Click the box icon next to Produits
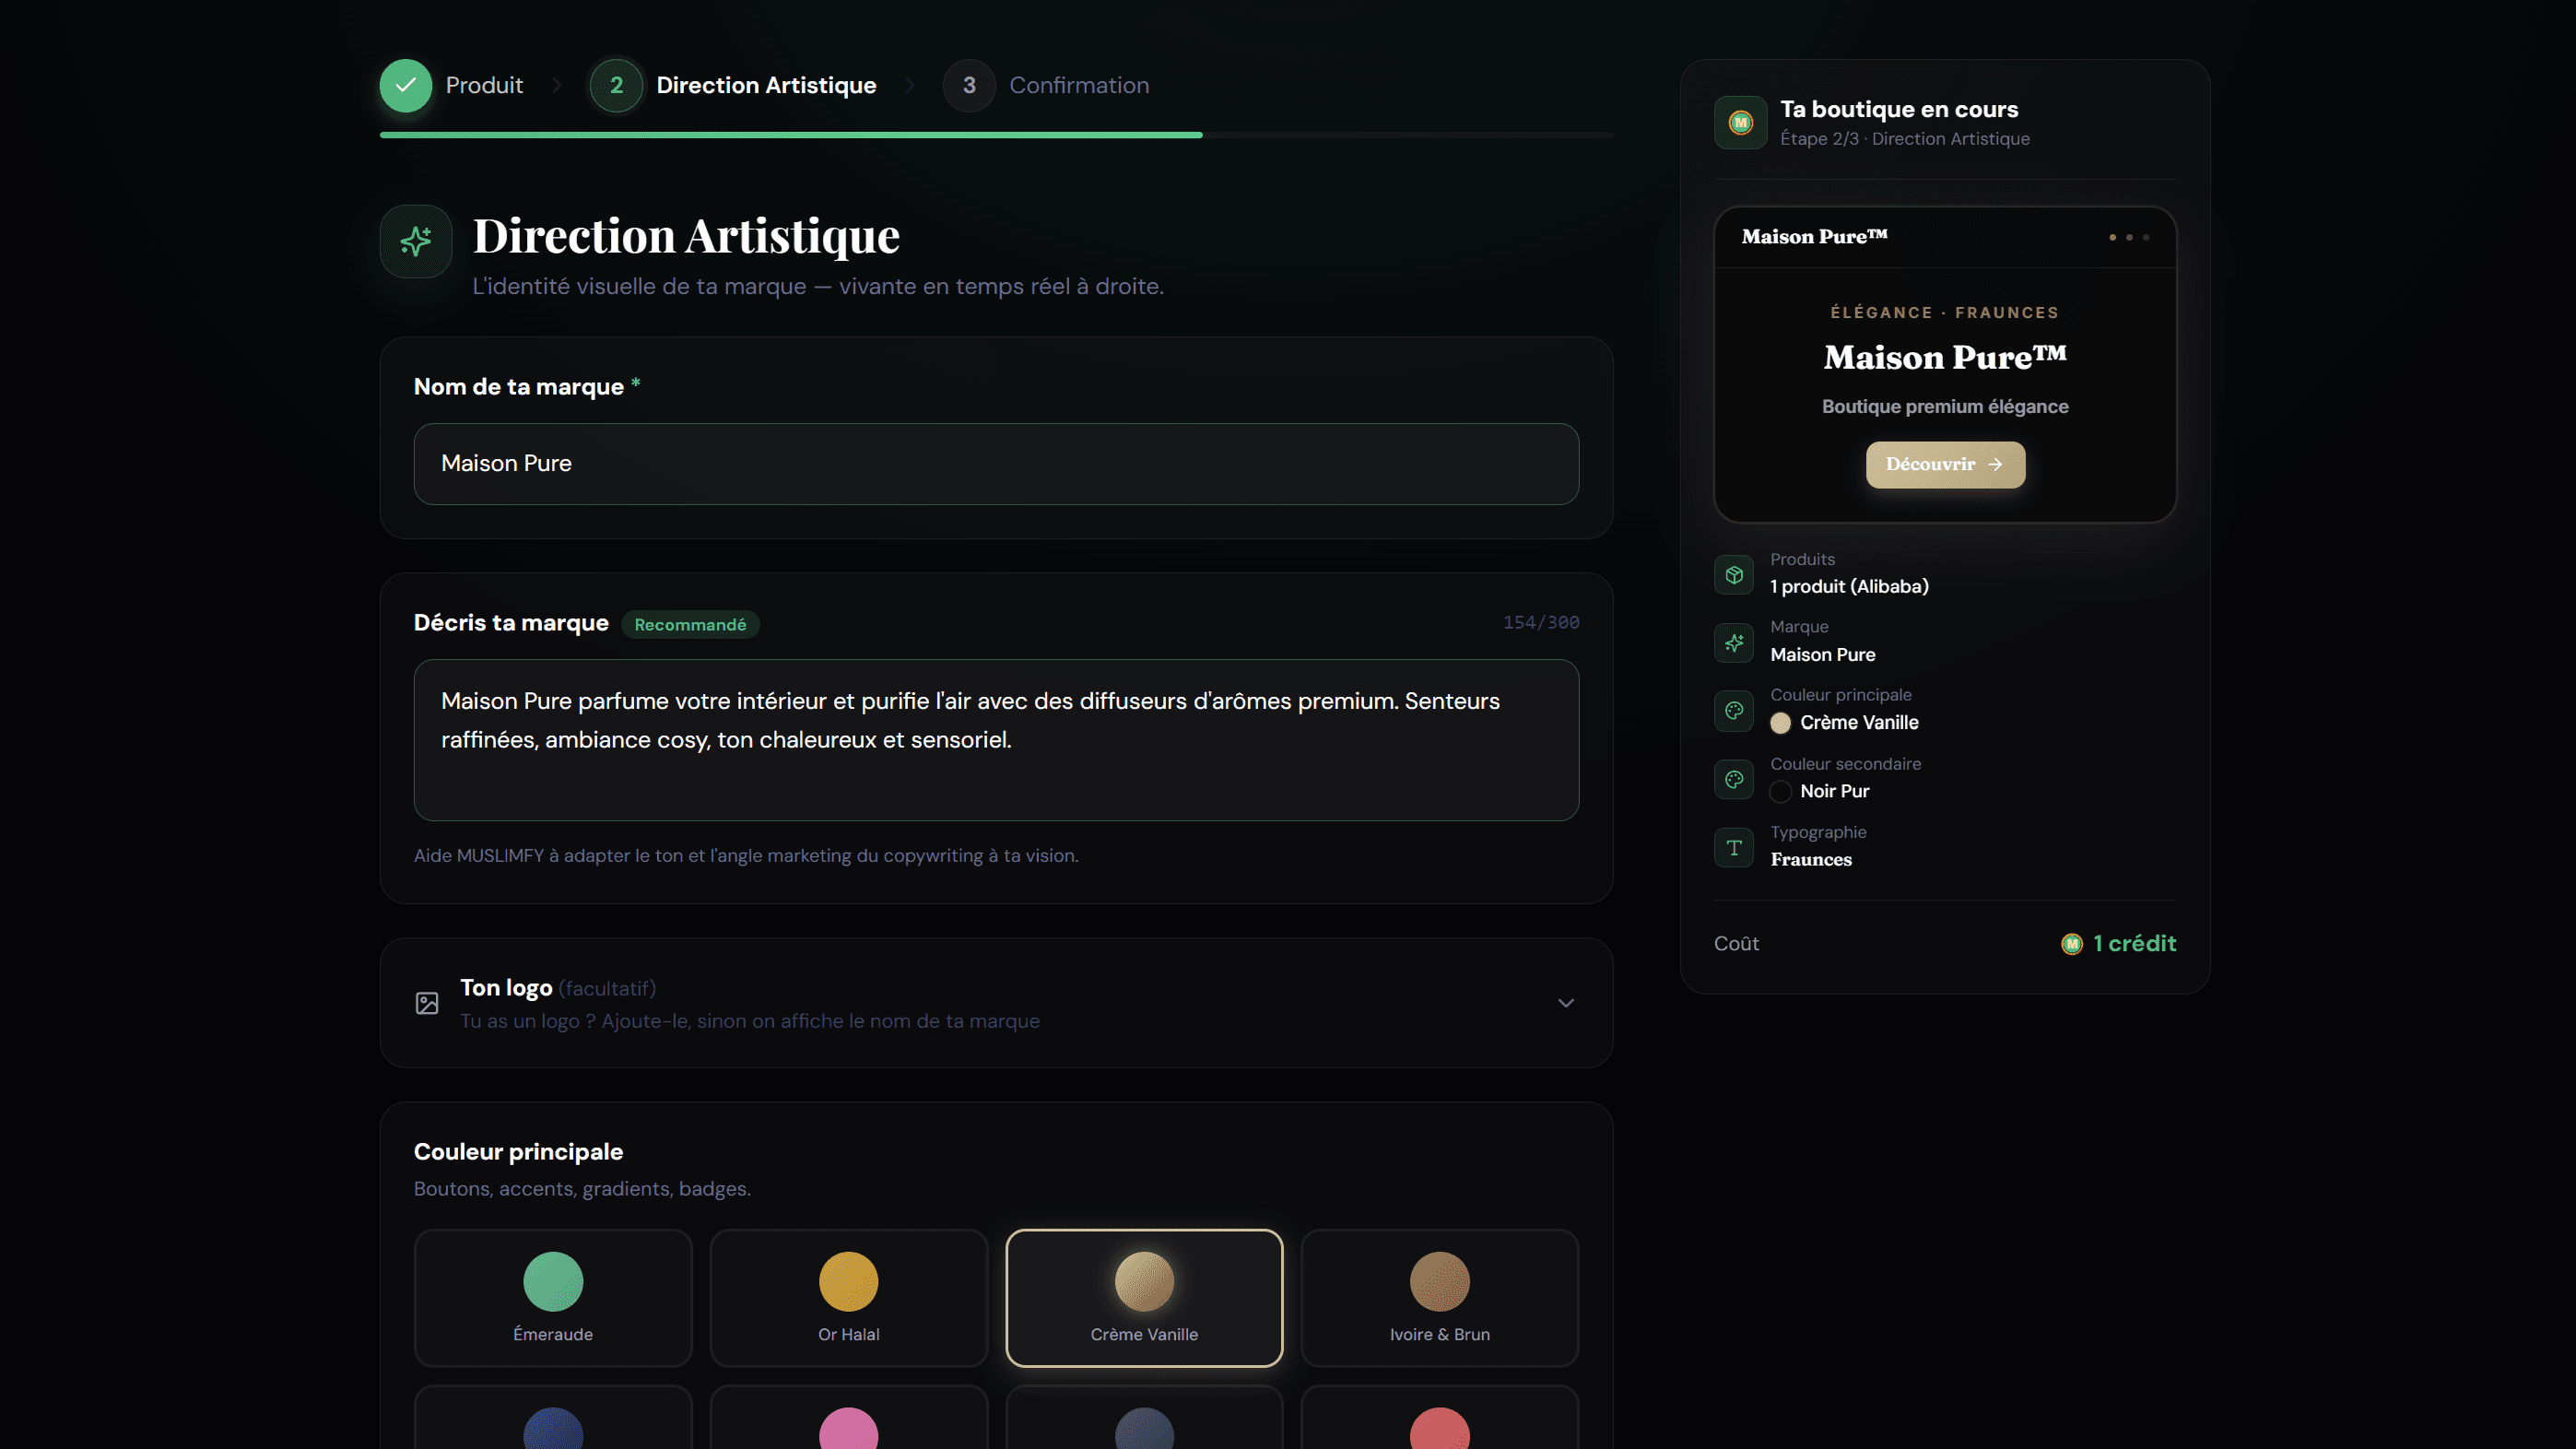2576x1449 pixels. 1734,575
